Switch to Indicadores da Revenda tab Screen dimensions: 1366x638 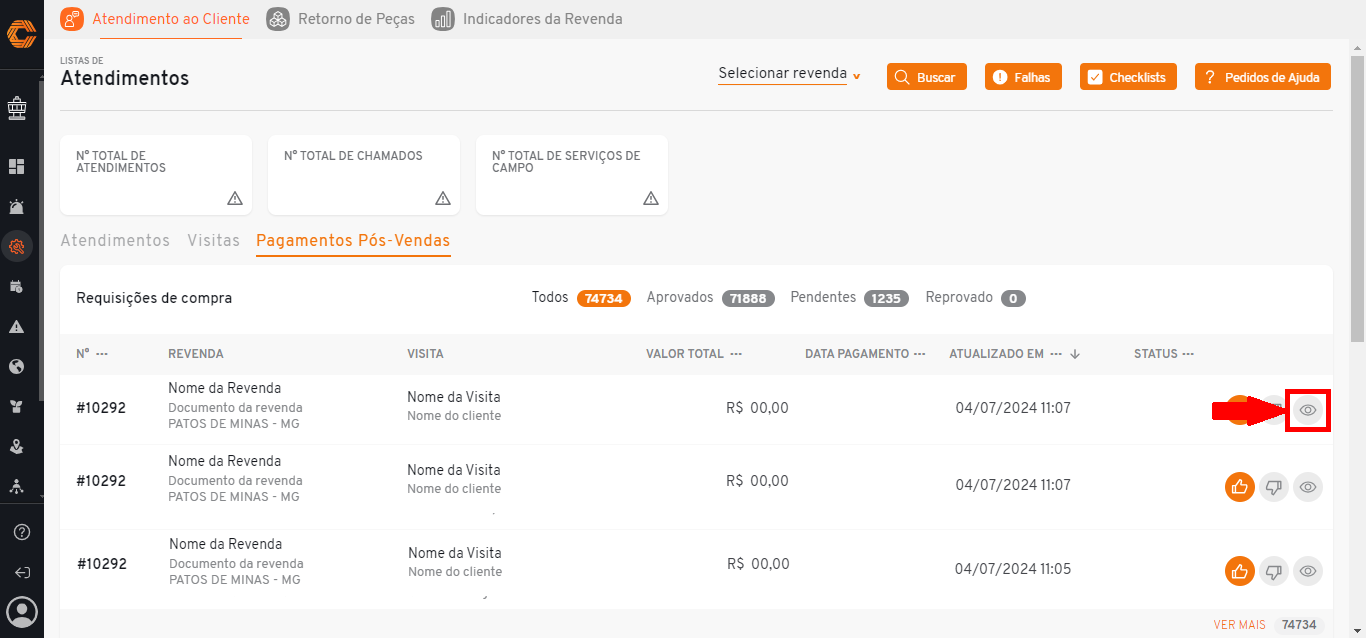point(527,19)
